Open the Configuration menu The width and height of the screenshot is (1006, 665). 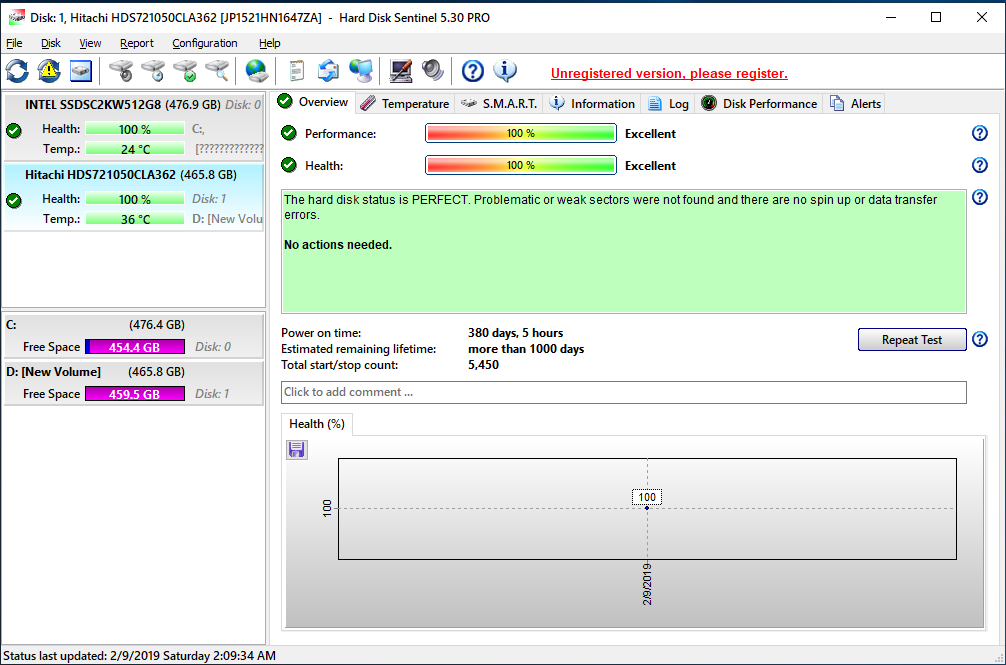click(x=204, y=43)
